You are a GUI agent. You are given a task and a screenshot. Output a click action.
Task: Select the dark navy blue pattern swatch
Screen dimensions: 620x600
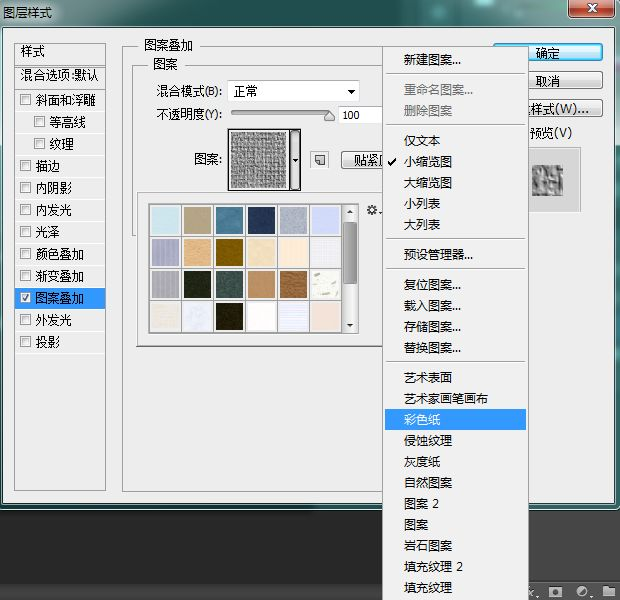(261, 220)
